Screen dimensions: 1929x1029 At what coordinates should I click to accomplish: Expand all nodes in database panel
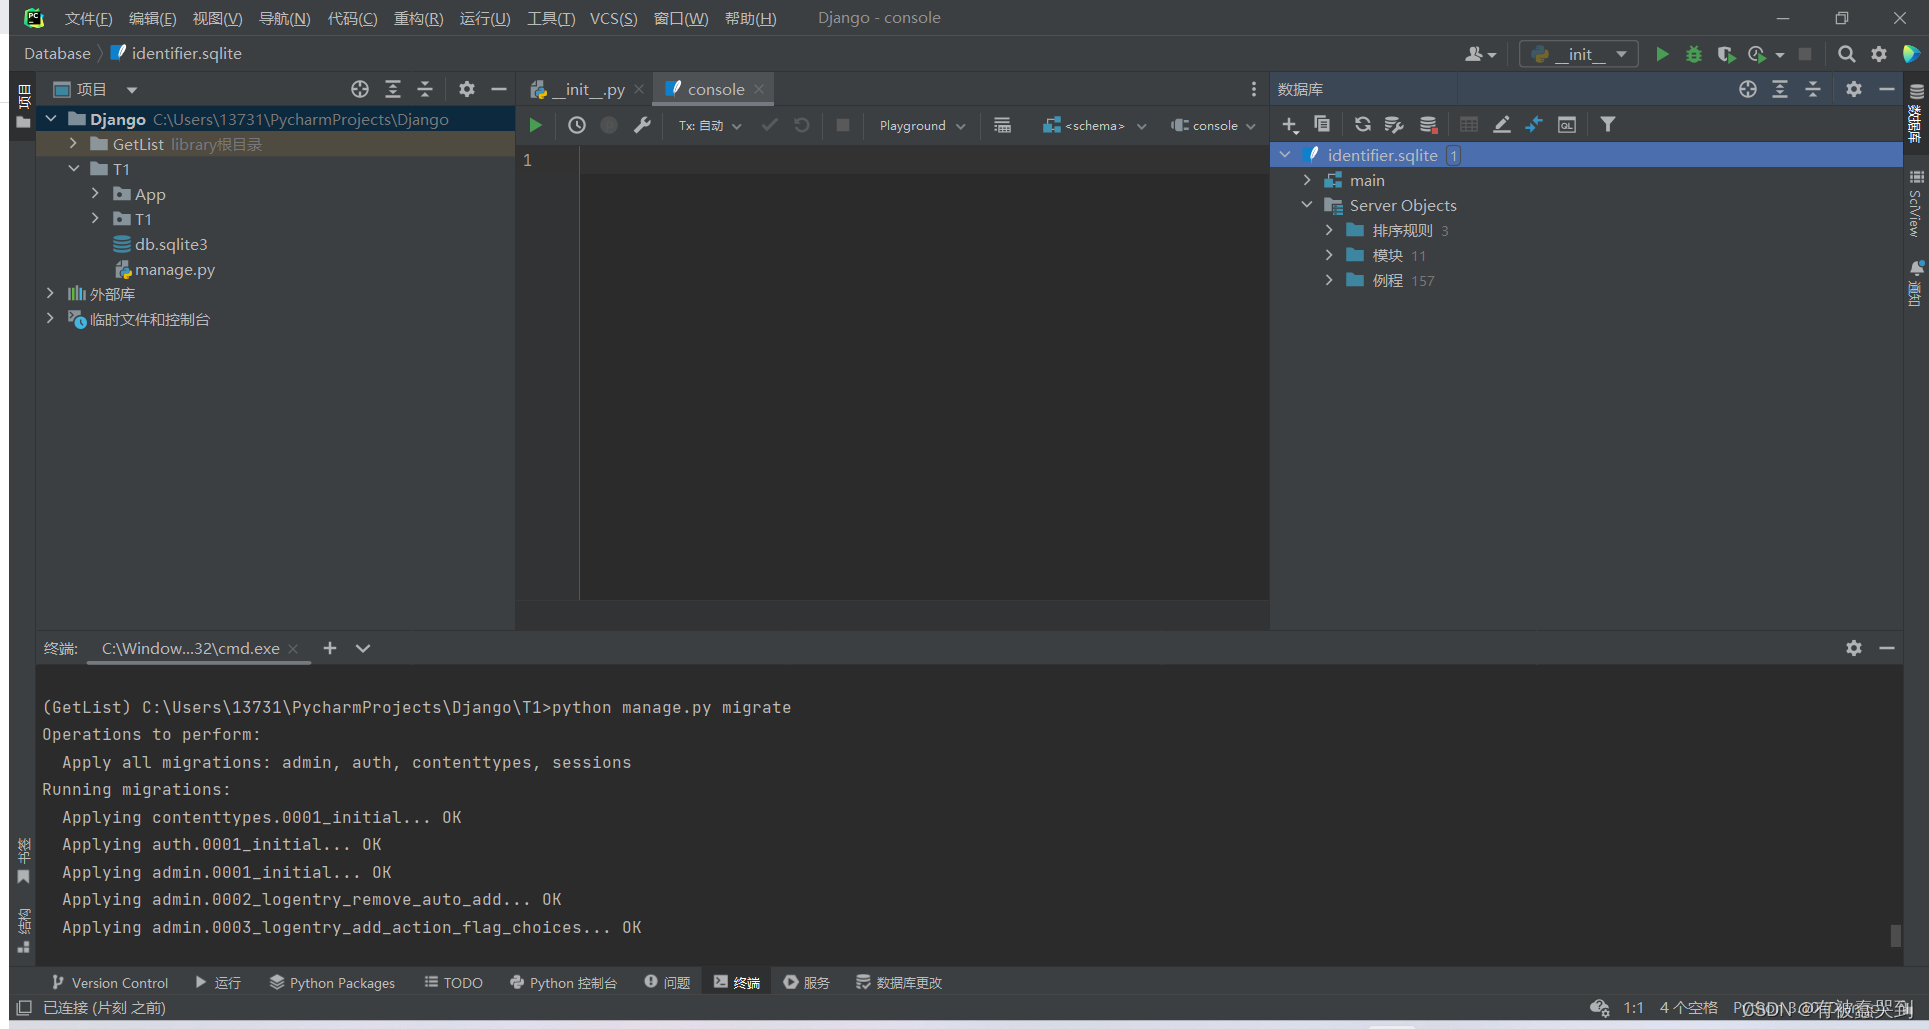[1780, 89]
